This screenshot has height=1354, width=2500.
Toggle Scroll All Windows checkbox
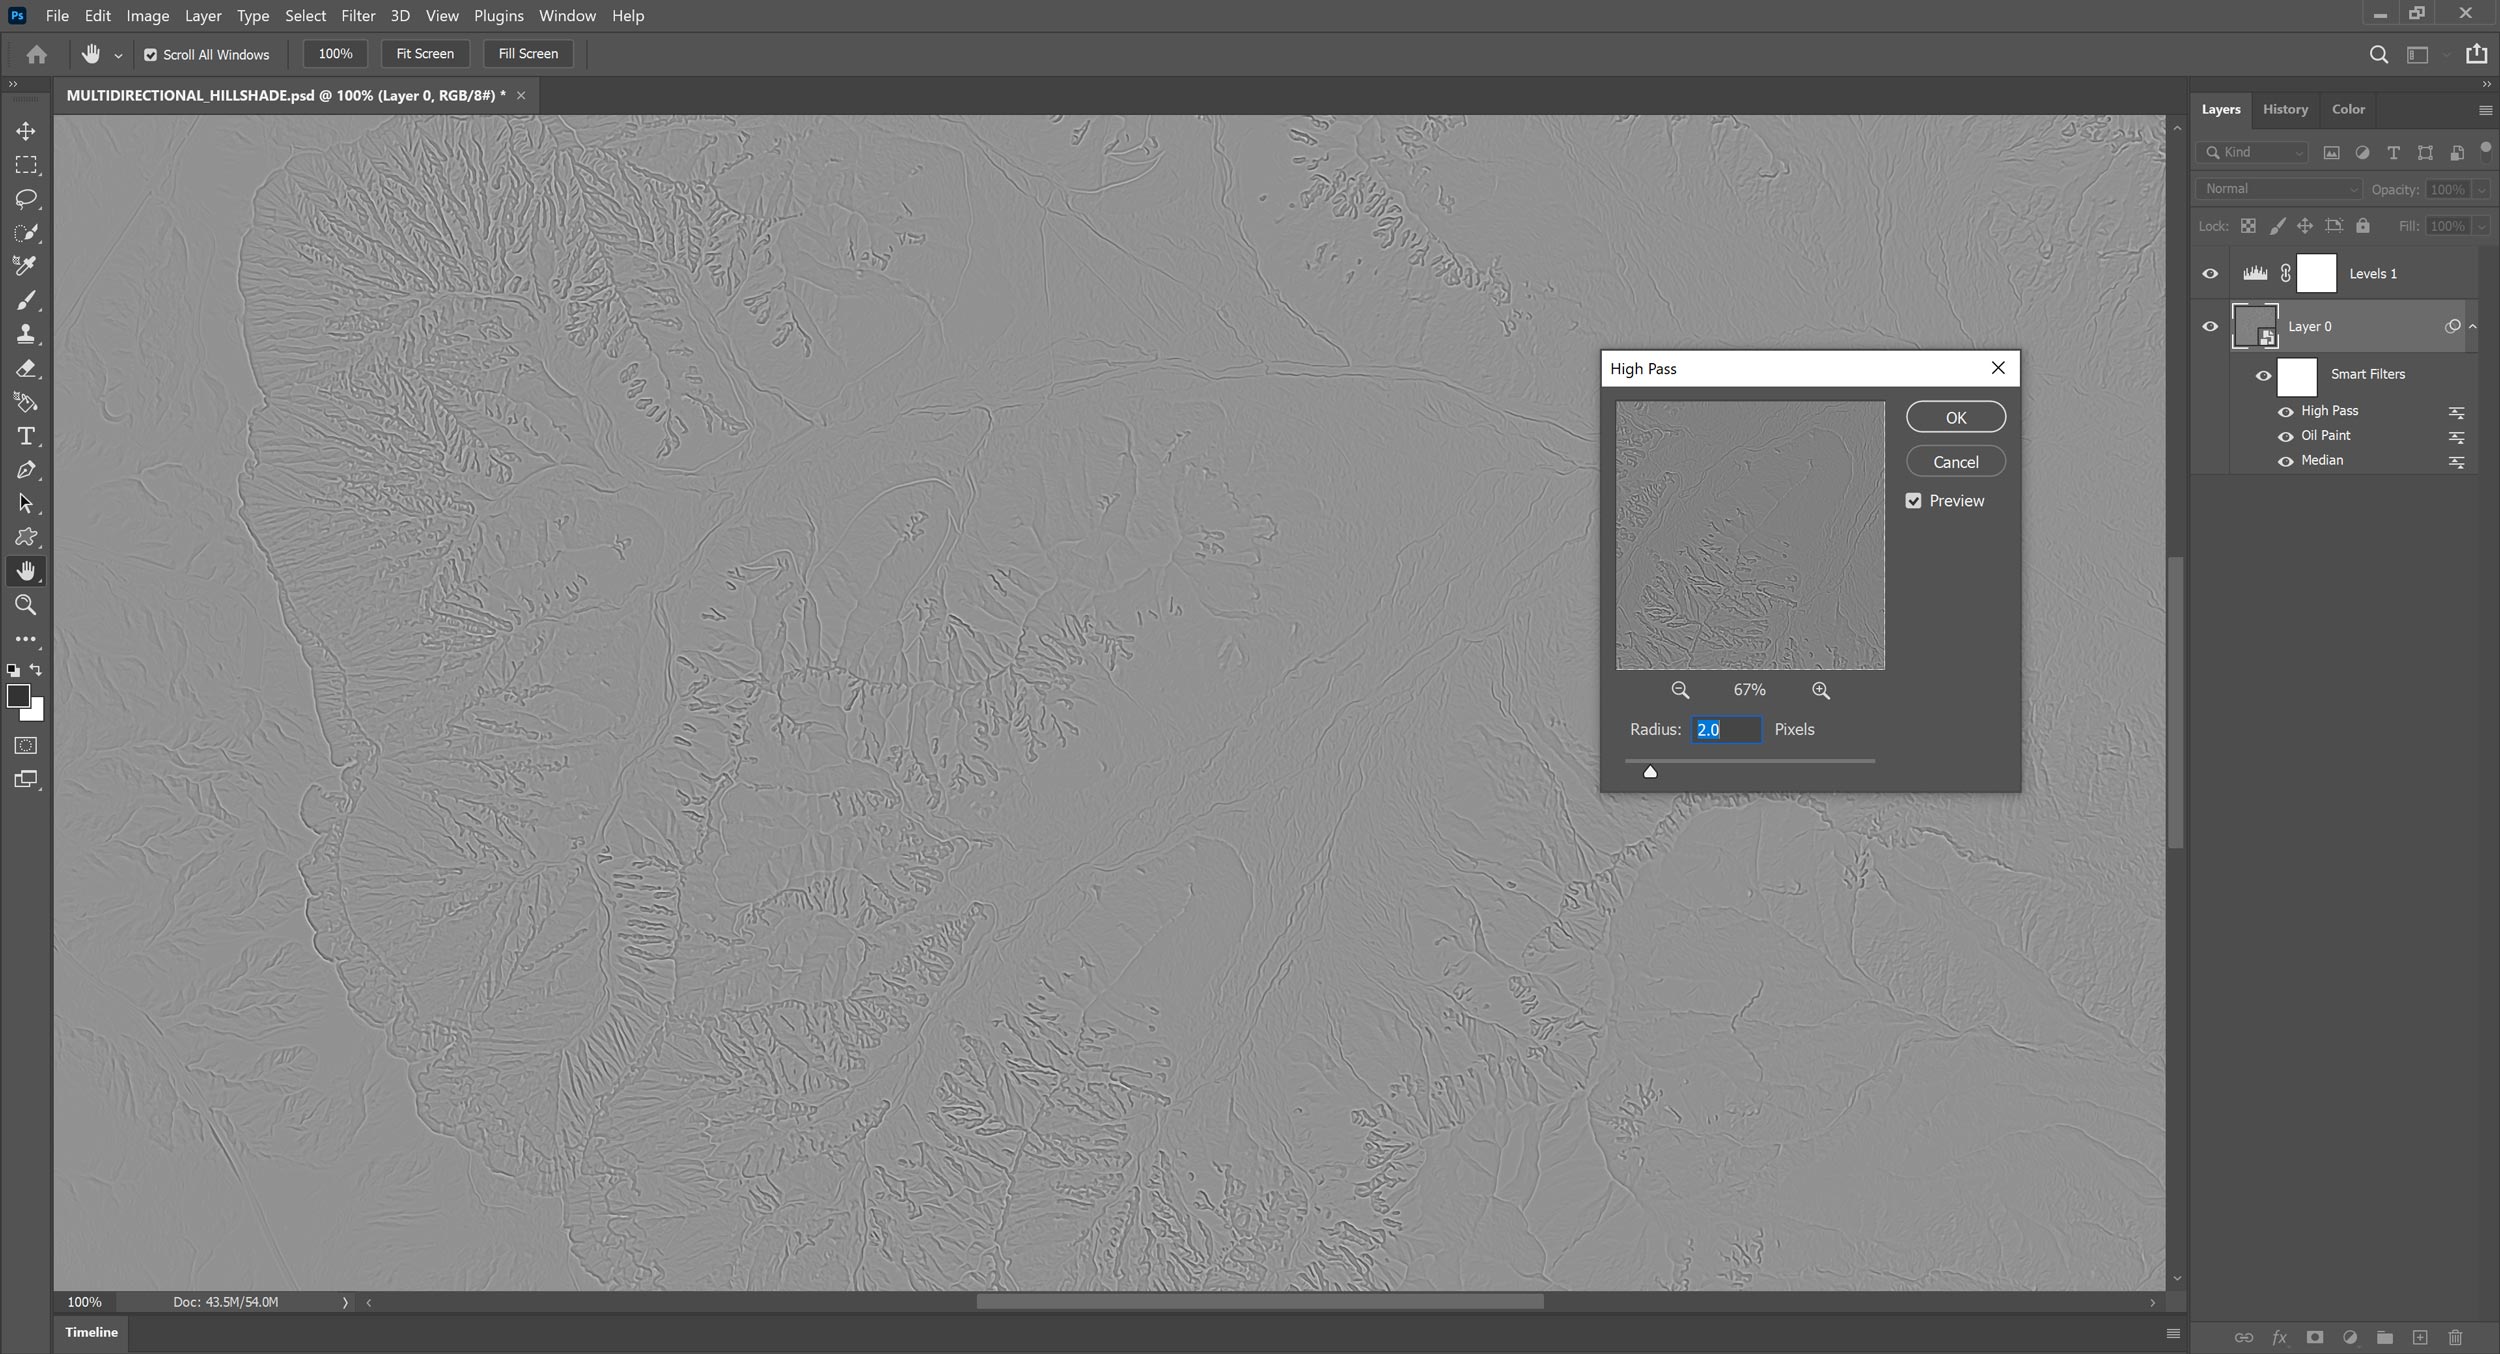point(150,55)
